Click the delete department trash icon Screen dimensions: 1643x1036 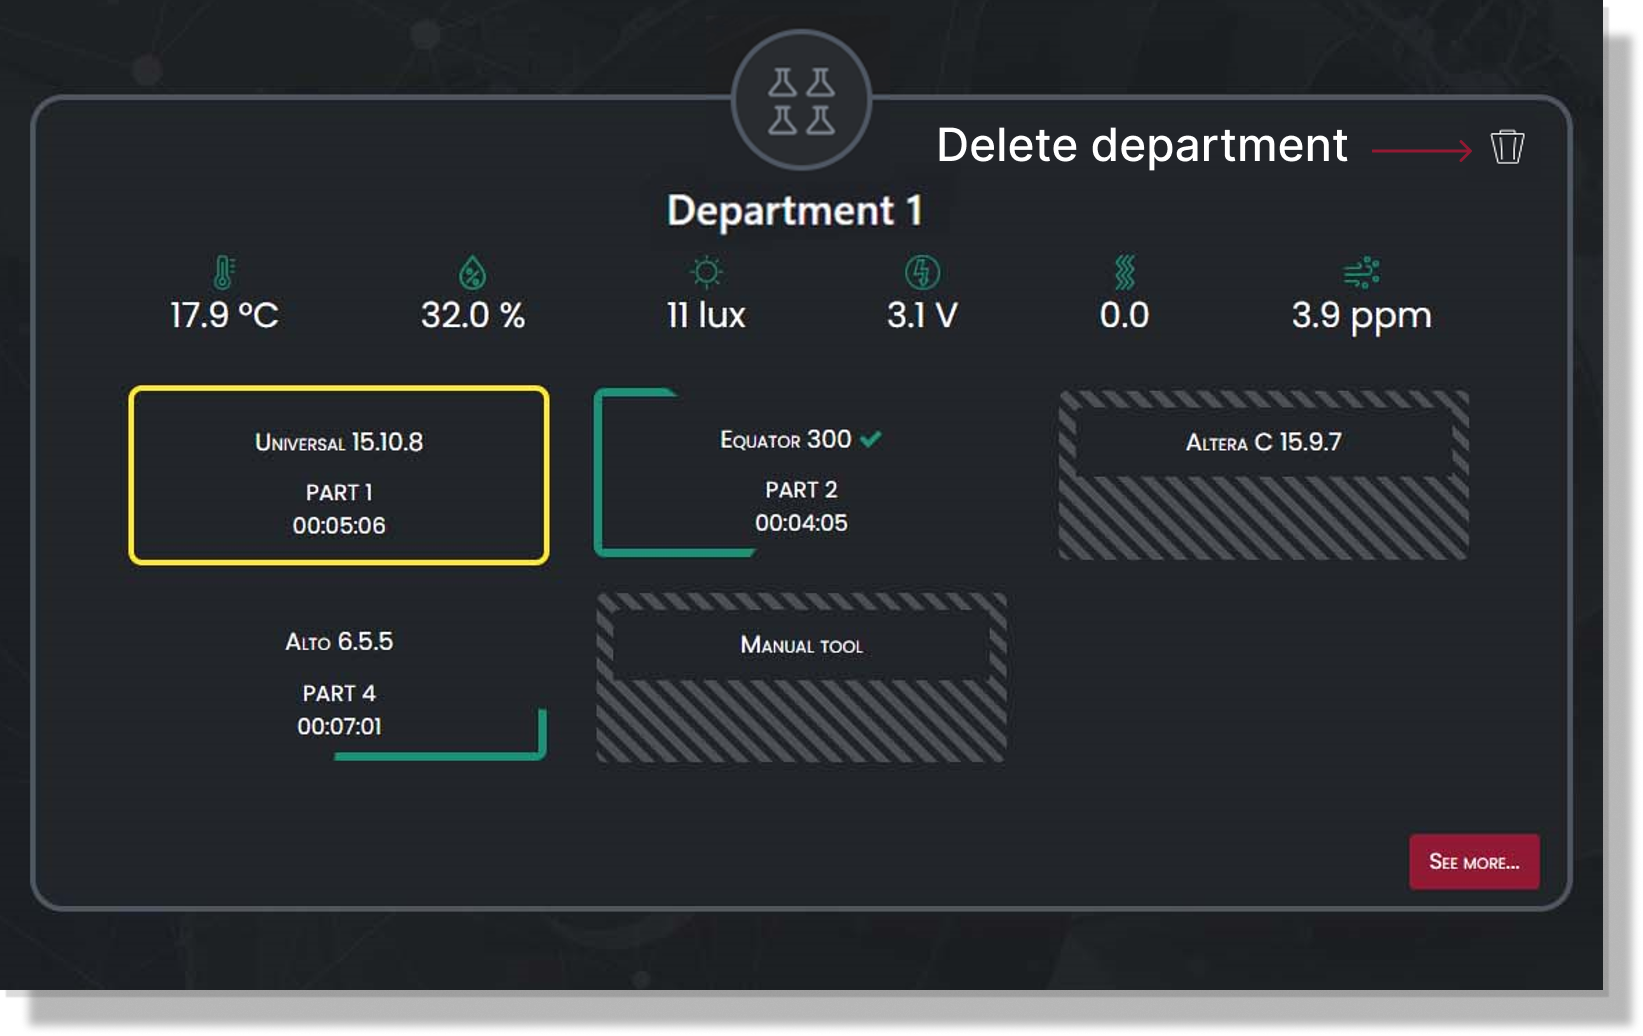1507,147
